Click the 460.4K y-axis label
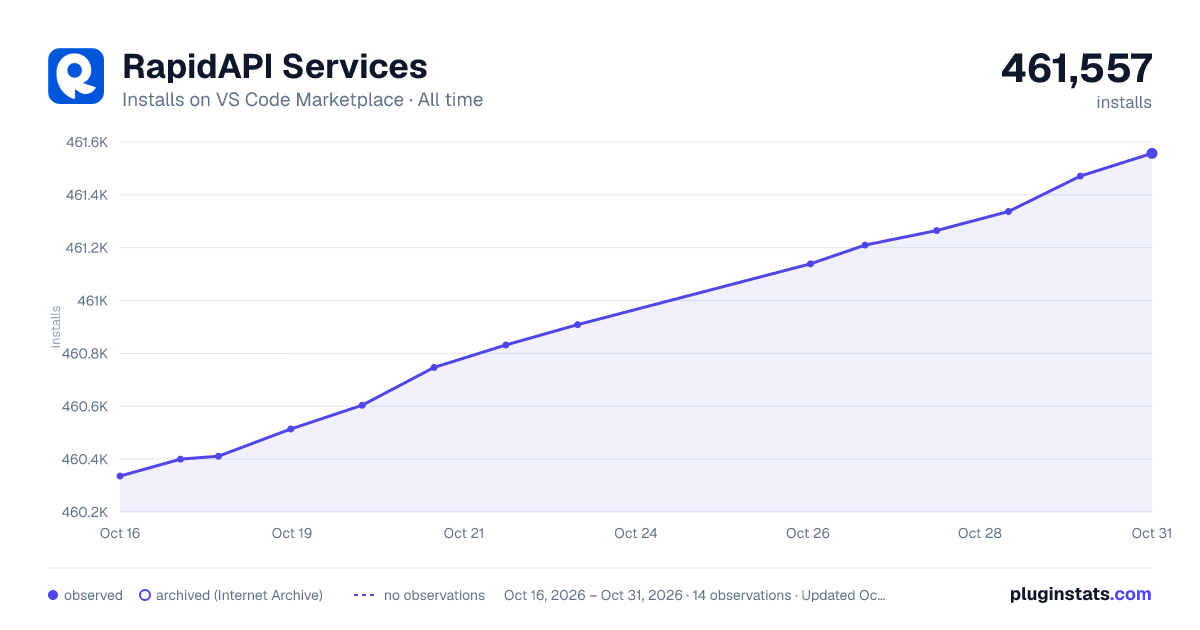Screen dimensions: 1200x630 (x=85, y=460)
